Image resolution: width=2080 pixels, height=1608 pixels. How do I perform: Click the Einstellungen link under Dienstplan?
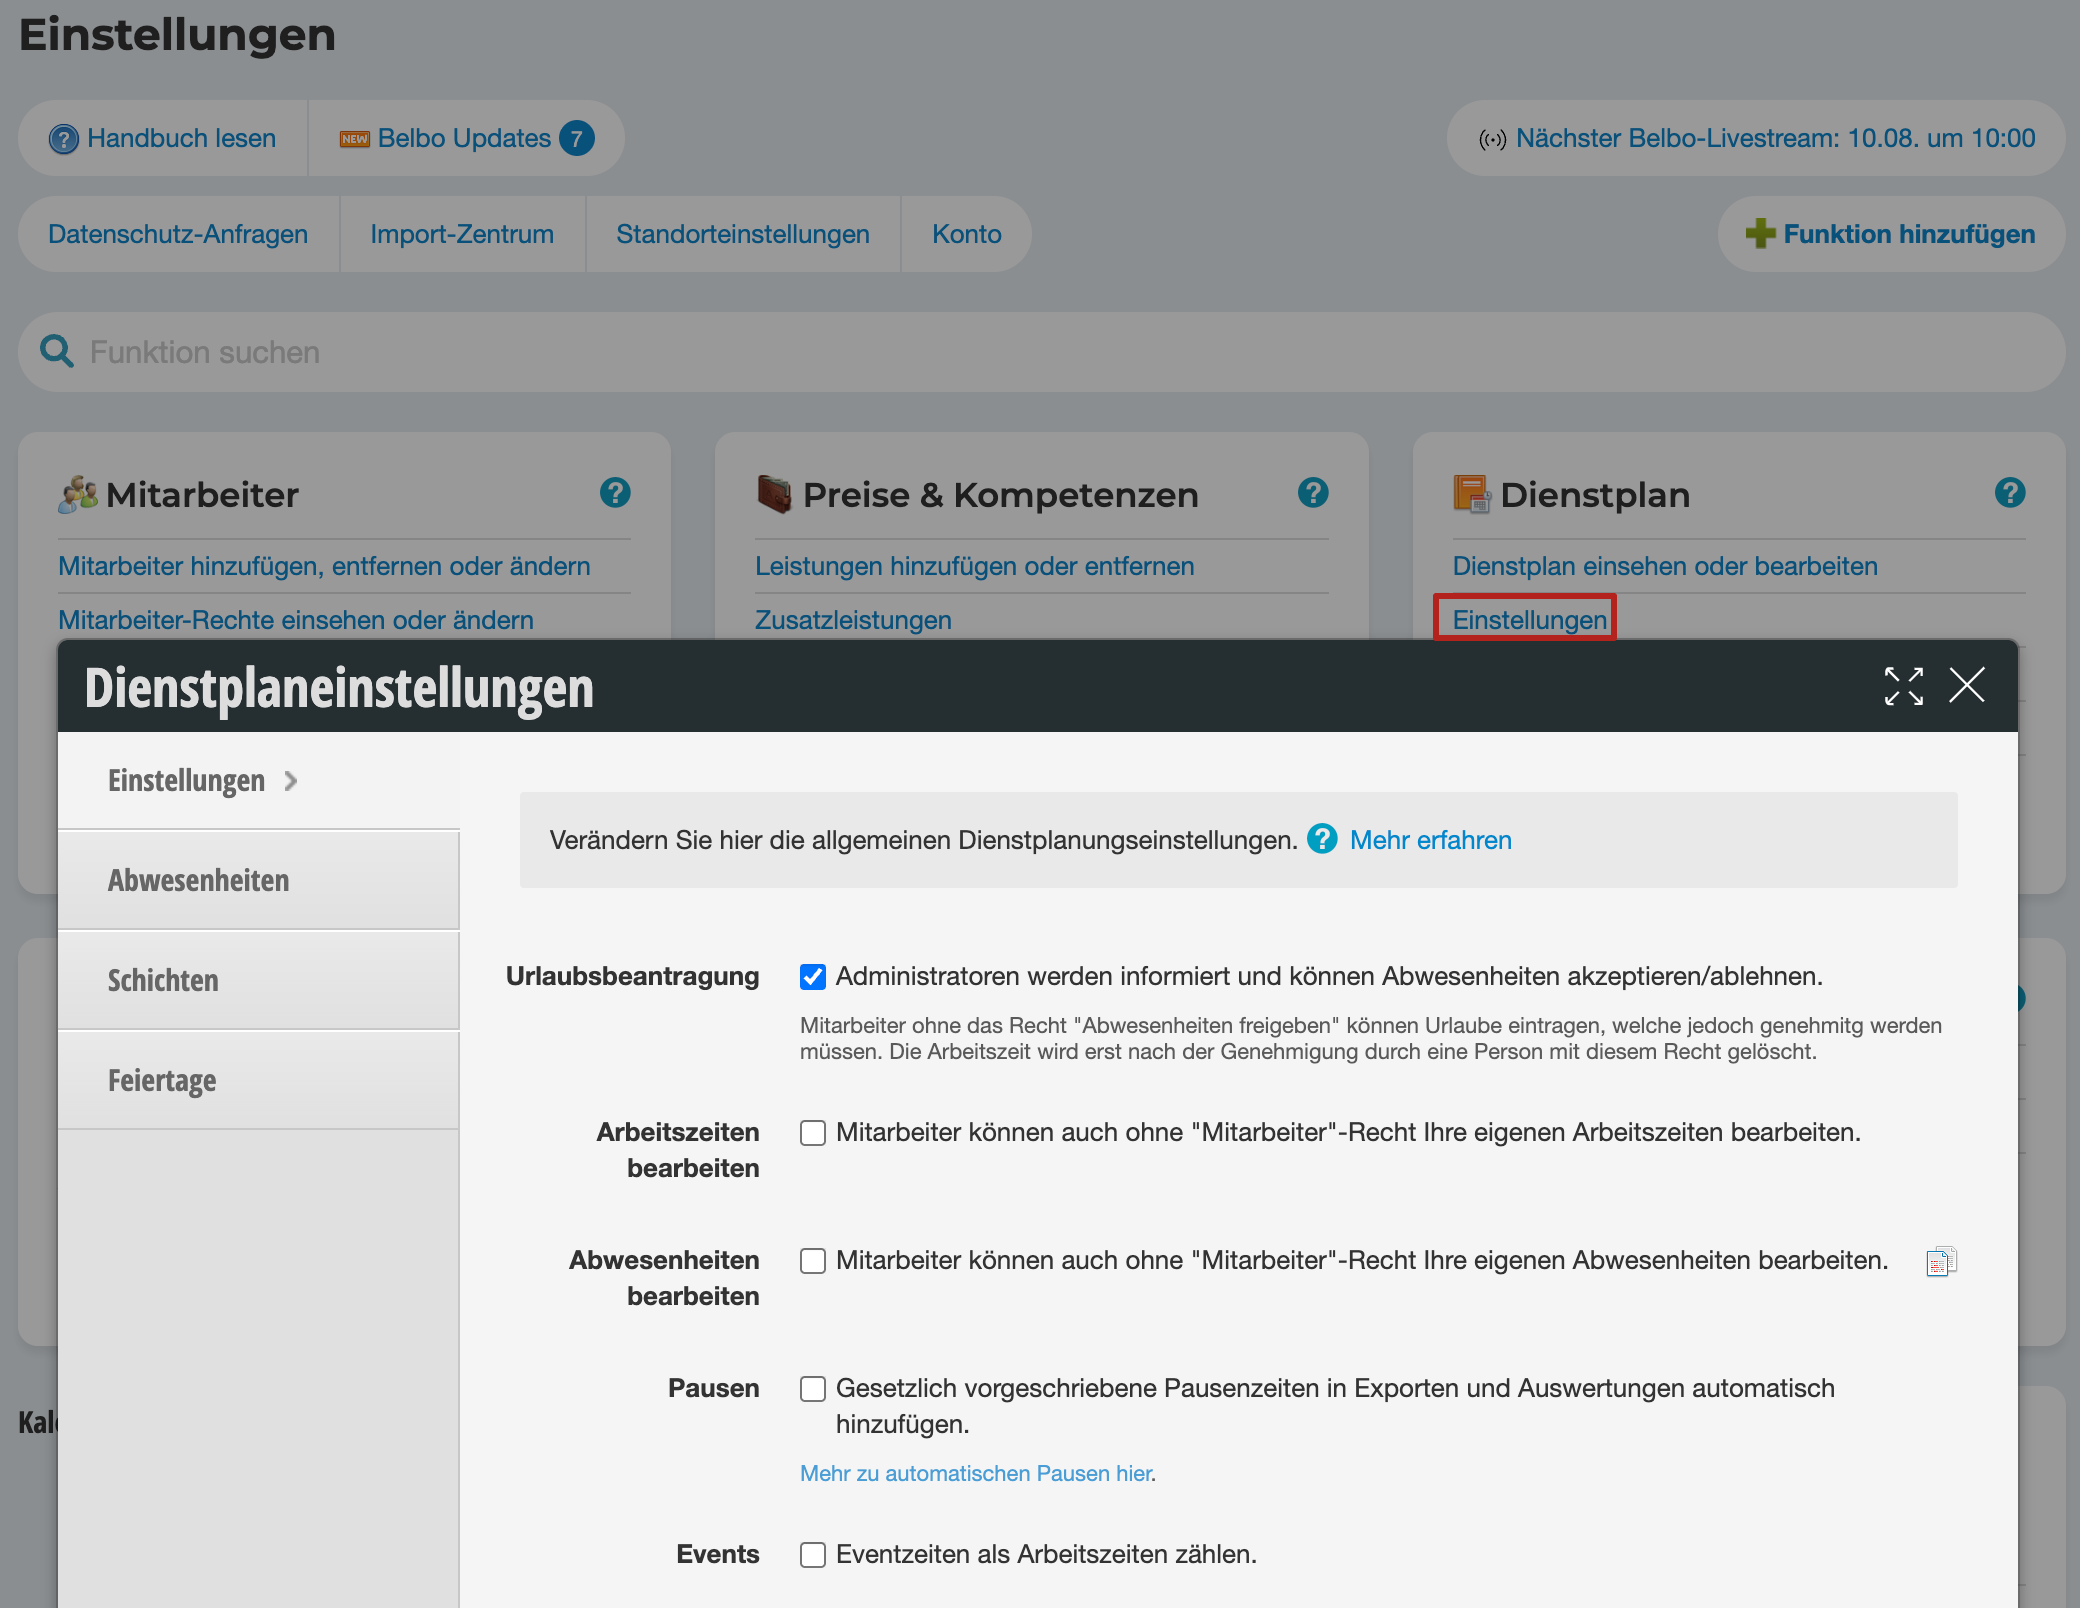tap(1529, 620)
